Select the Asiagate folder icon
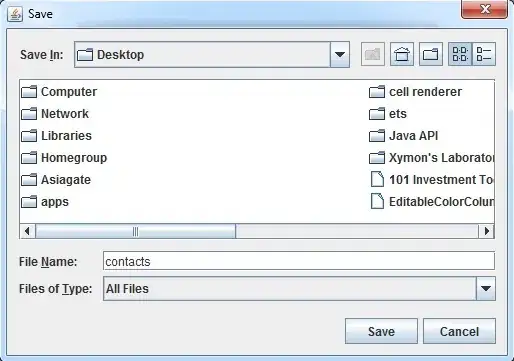The height and width of the screenshot is (361, 514). click(x=29, y=180)
